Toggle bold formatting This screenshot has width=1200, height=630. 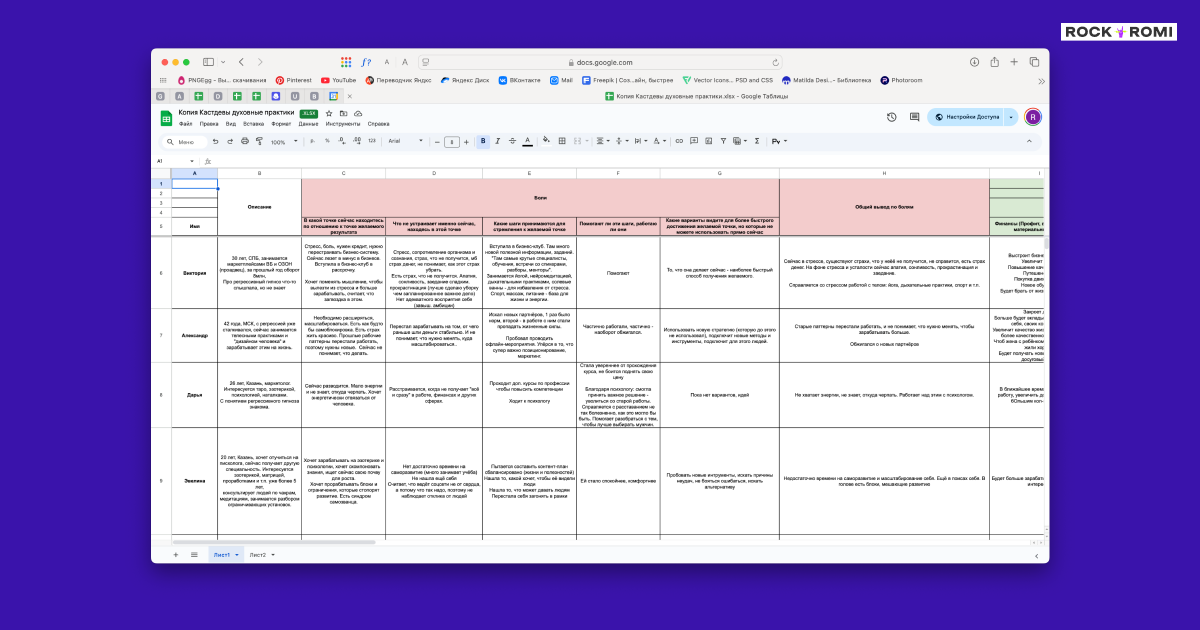coord(483,141)
